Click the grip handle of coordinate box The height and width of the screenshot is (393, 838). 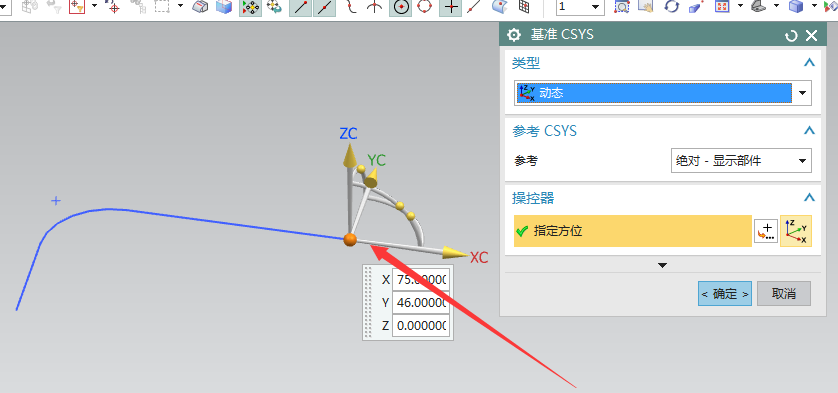(367, 302)
